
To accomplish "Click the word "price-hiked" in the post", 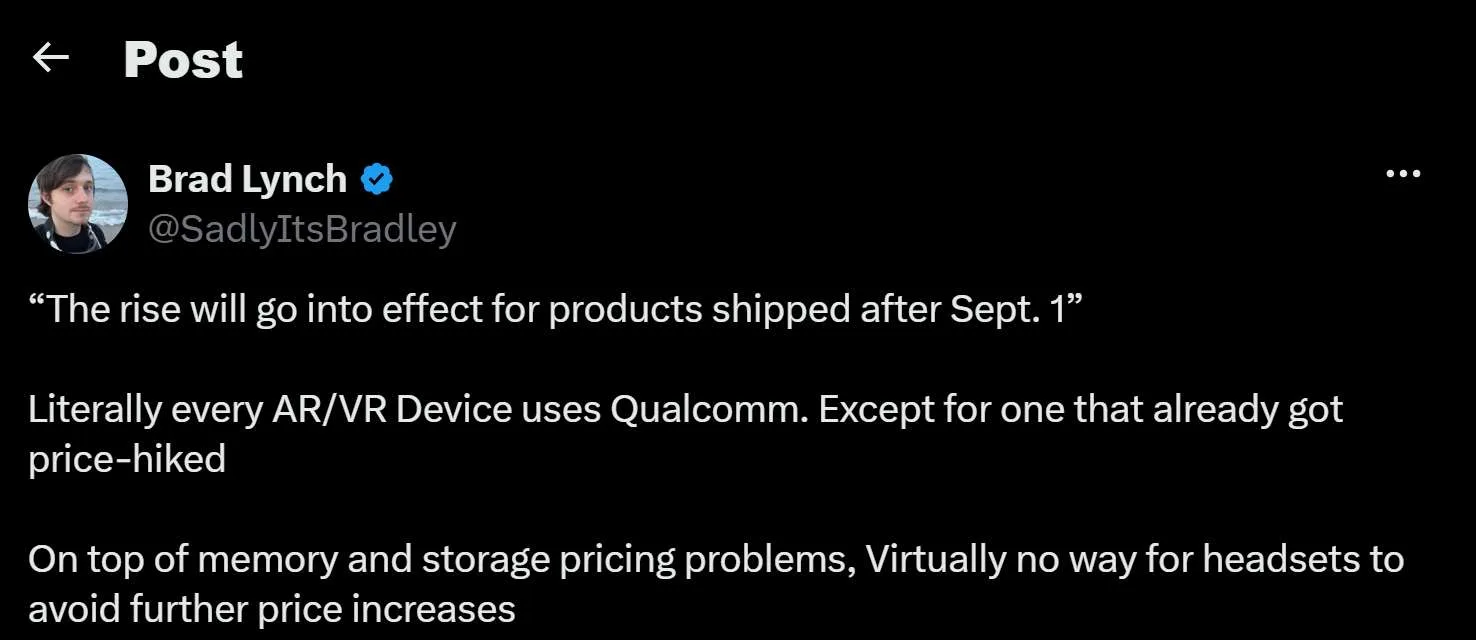I will 127,460.
